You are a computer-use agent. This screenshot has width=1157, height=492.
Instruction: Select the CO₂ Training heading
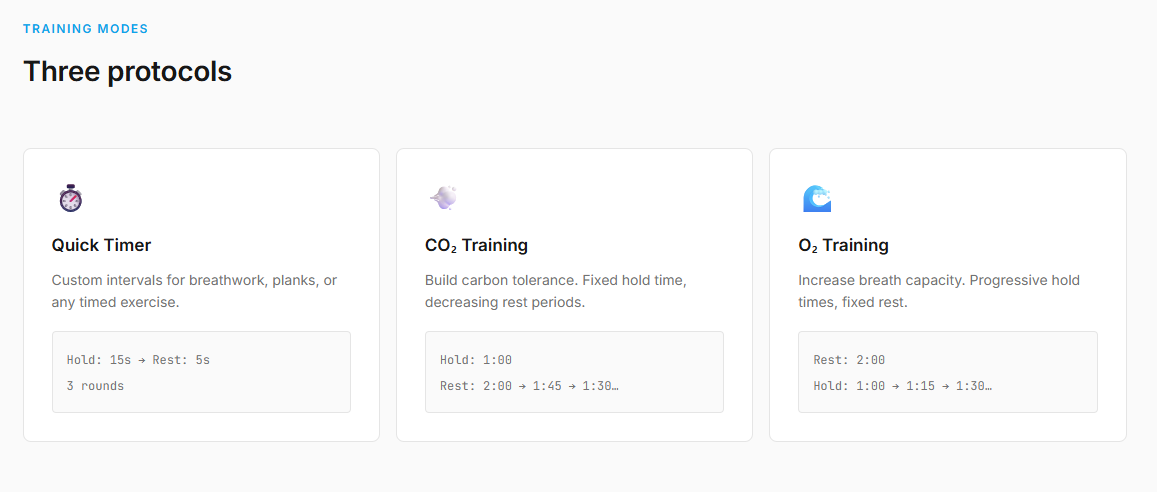click(477, 245)
